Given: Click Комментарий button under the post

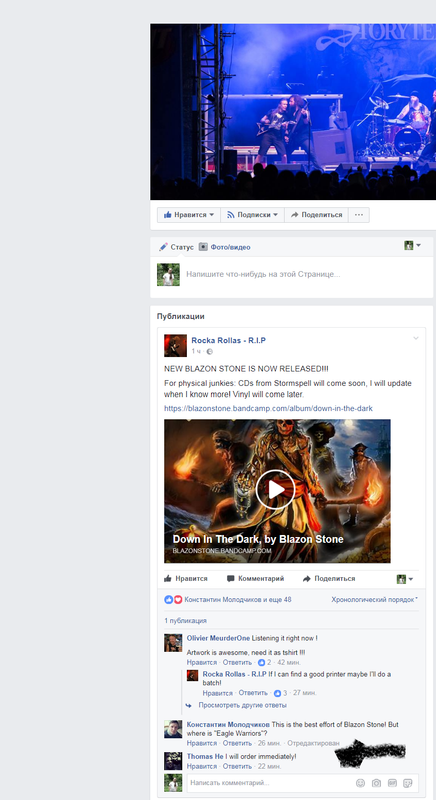Looking at the screenshot, I should click(x=255, y=579).
